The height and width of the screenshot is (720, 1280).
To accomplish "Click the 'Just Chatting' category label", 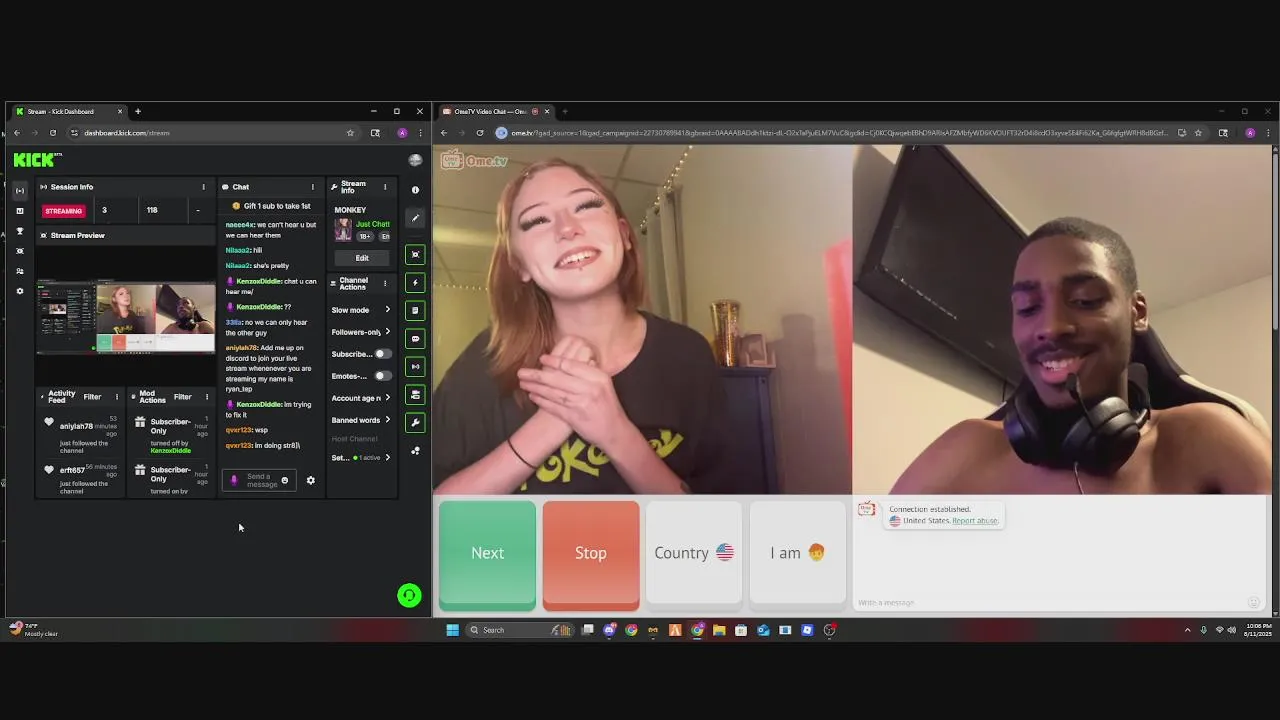I will (x=373, y=225).
